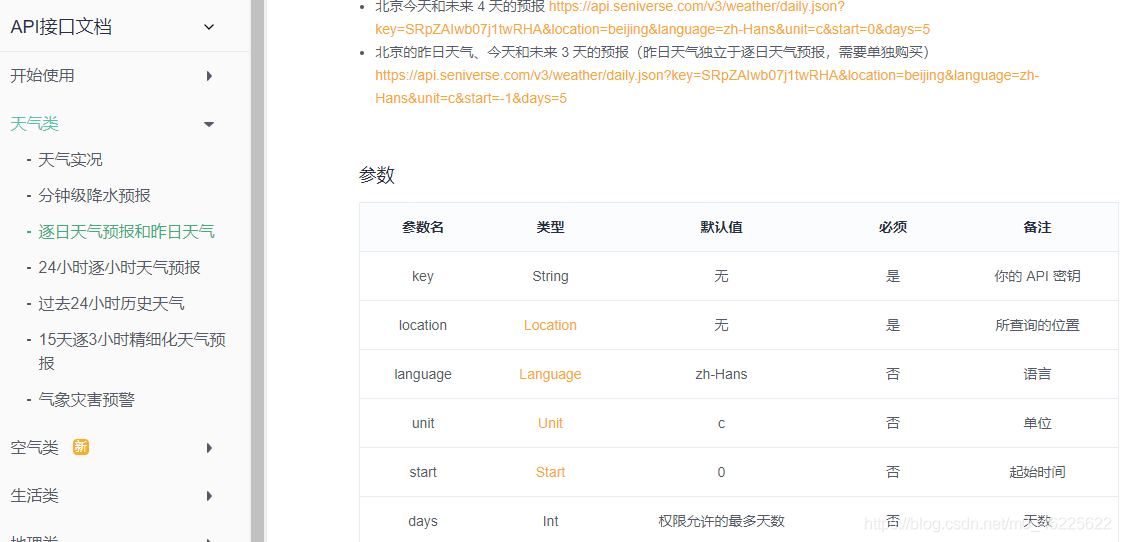Click the location parameter name cell
Viewport: 1121px width, 542px height.
[423, 325]
